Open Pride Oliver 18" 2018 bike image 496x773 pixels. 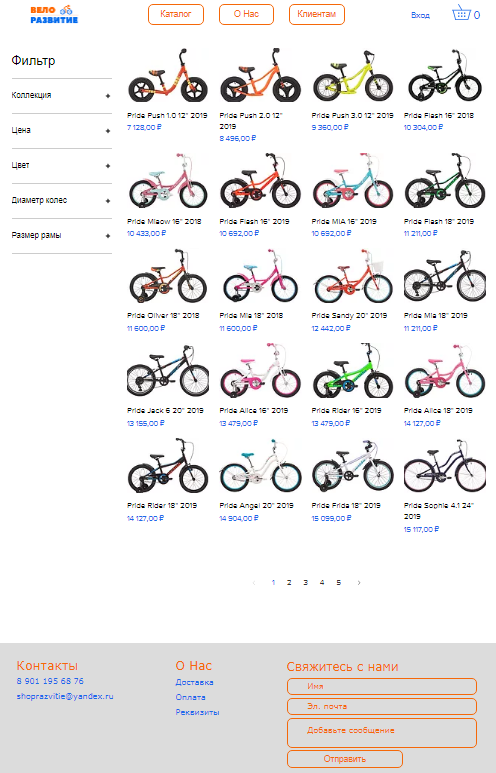click(x=168, y=276)
